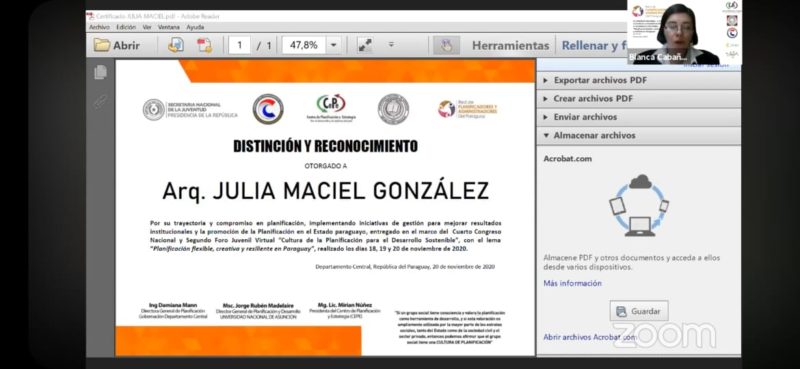The height and width of the screenshot is (369, 800).
Task: Click signatory name Ing Damiana Mann
Action: click(173, 305)
